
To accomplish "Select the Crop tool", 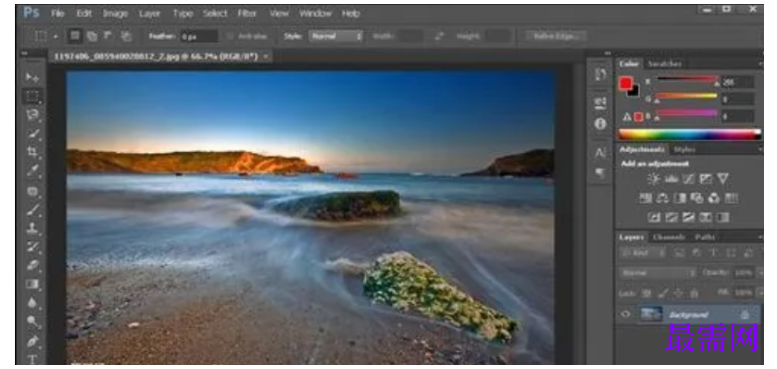I will point(33,152).
